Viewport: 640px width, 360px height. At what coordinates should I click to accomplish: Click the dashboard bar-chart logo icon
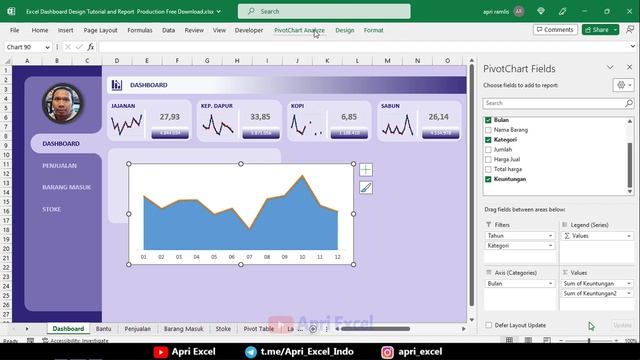click(117, 85)
